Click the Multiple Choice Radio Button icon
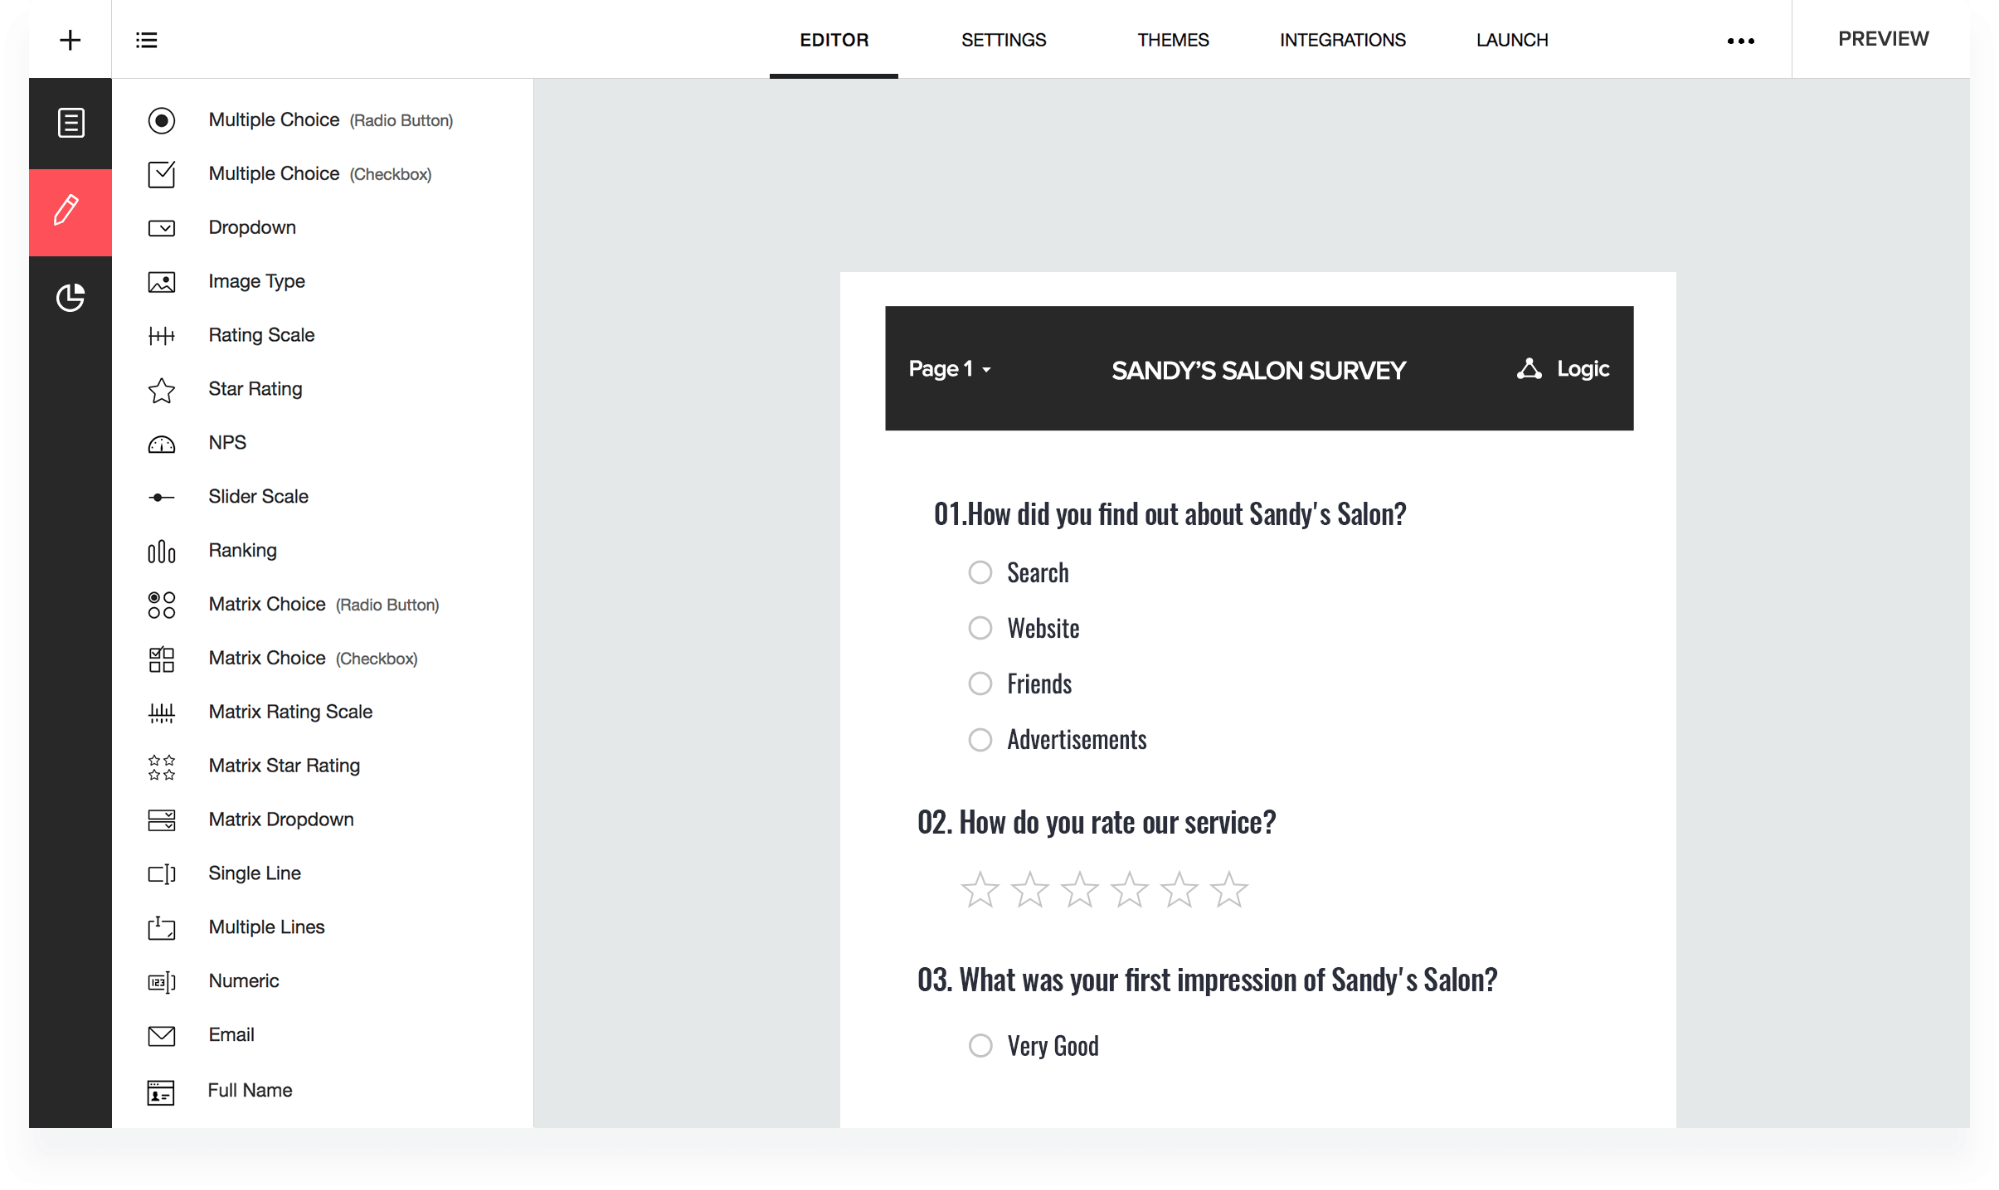This screenshot has width=1999, height=1190. (162, 119)
